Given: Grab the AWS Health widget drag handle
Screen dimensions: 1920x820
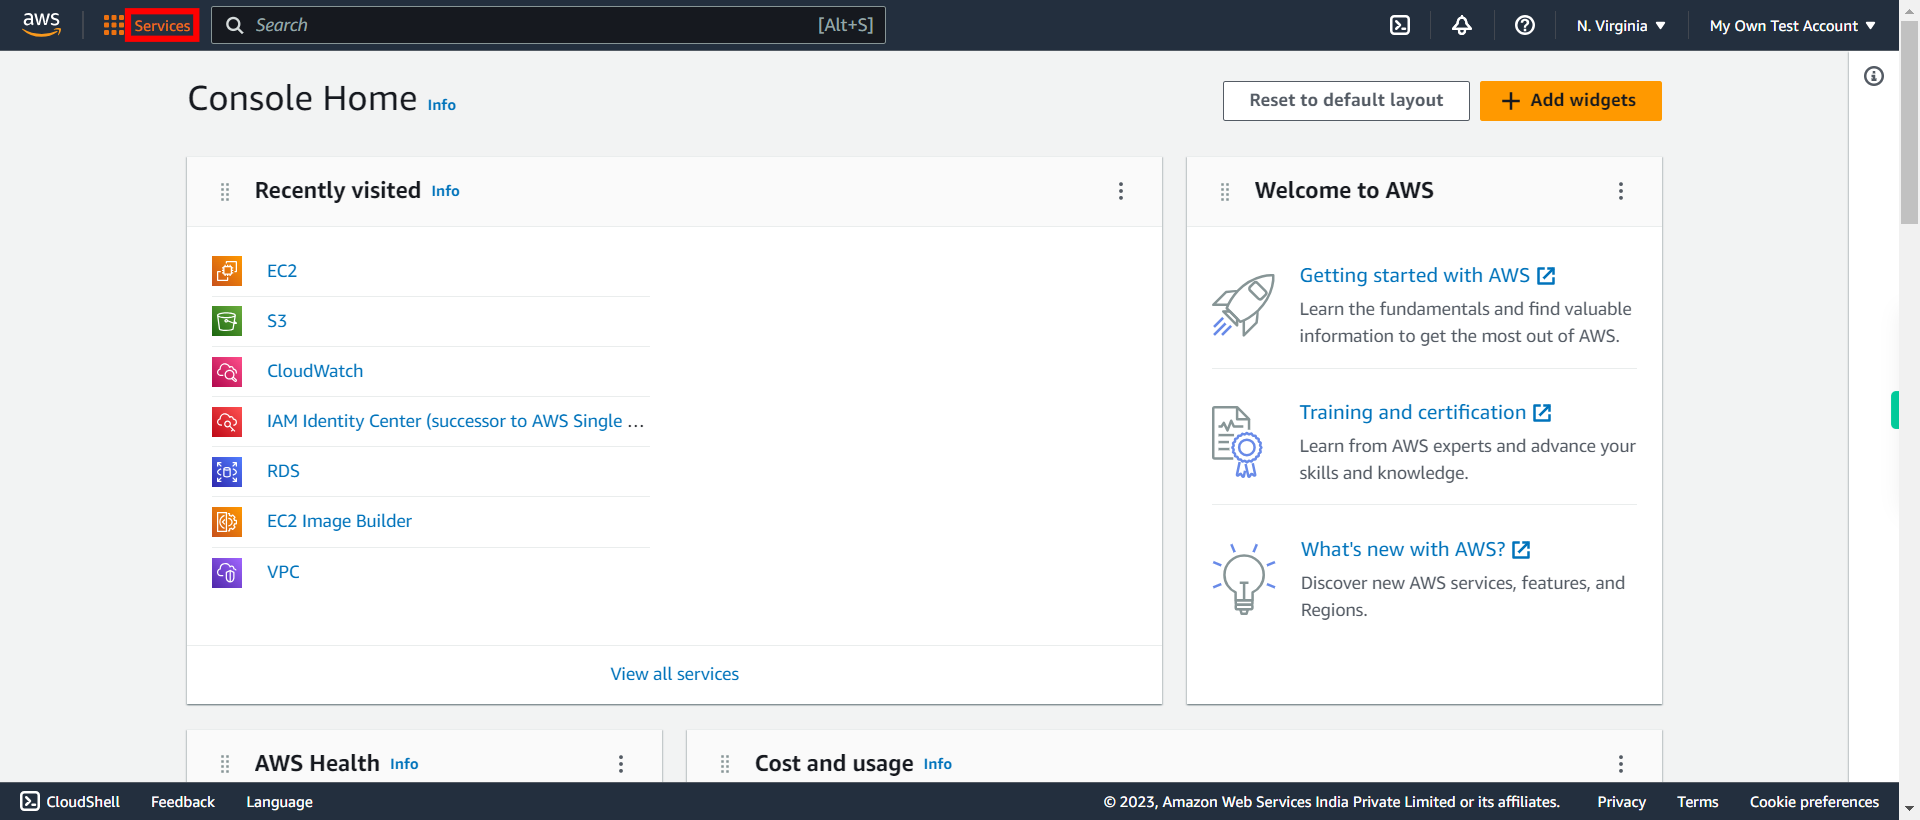Looking at the screenshot, I should [x=225, y=764].
